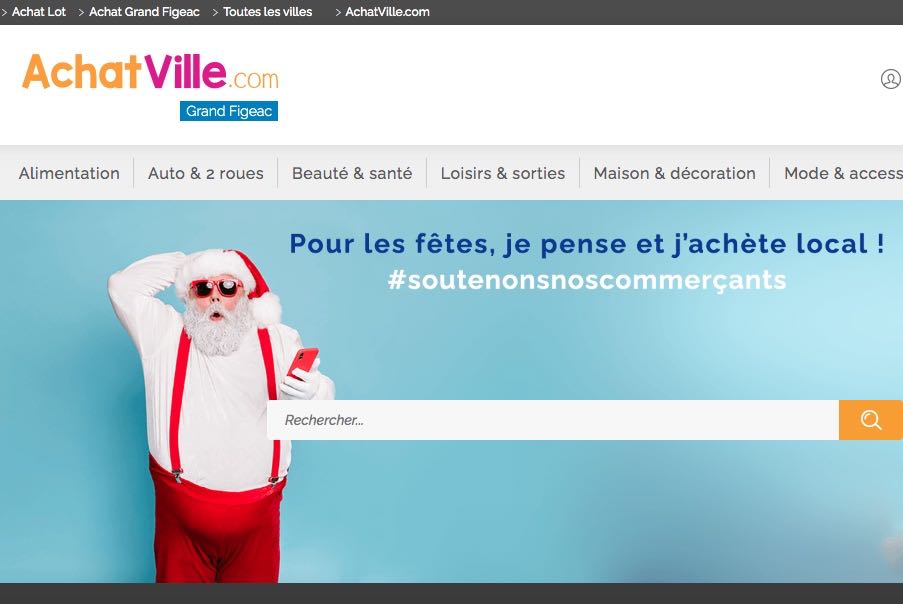
Task: Follow the Achat Grand Figeac link
Action: 144,12
